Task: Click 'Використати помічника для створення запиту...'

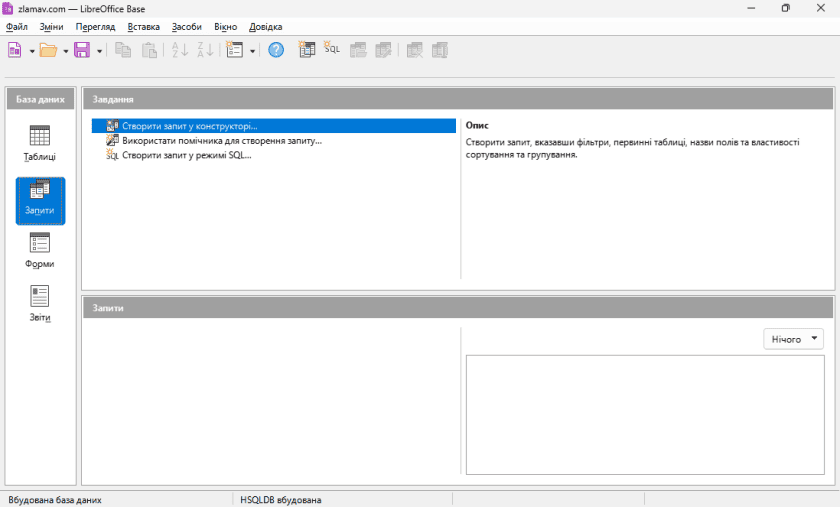Action: tap(221, 141)
